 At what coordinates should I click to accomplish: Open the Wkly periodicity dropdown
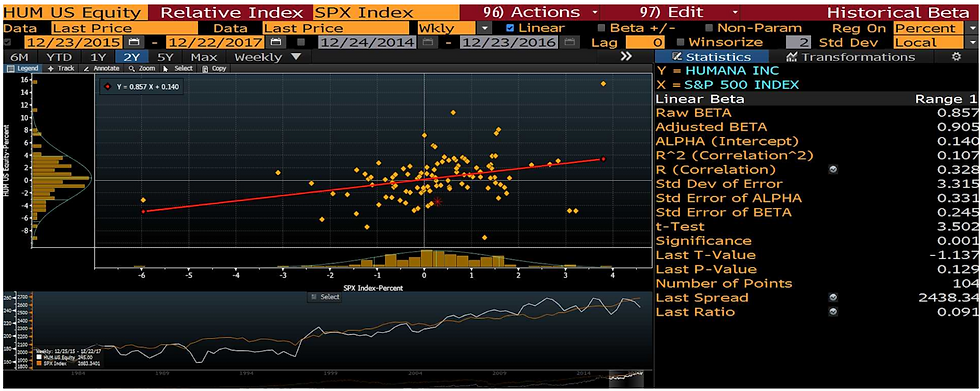(x=484, y=28)
